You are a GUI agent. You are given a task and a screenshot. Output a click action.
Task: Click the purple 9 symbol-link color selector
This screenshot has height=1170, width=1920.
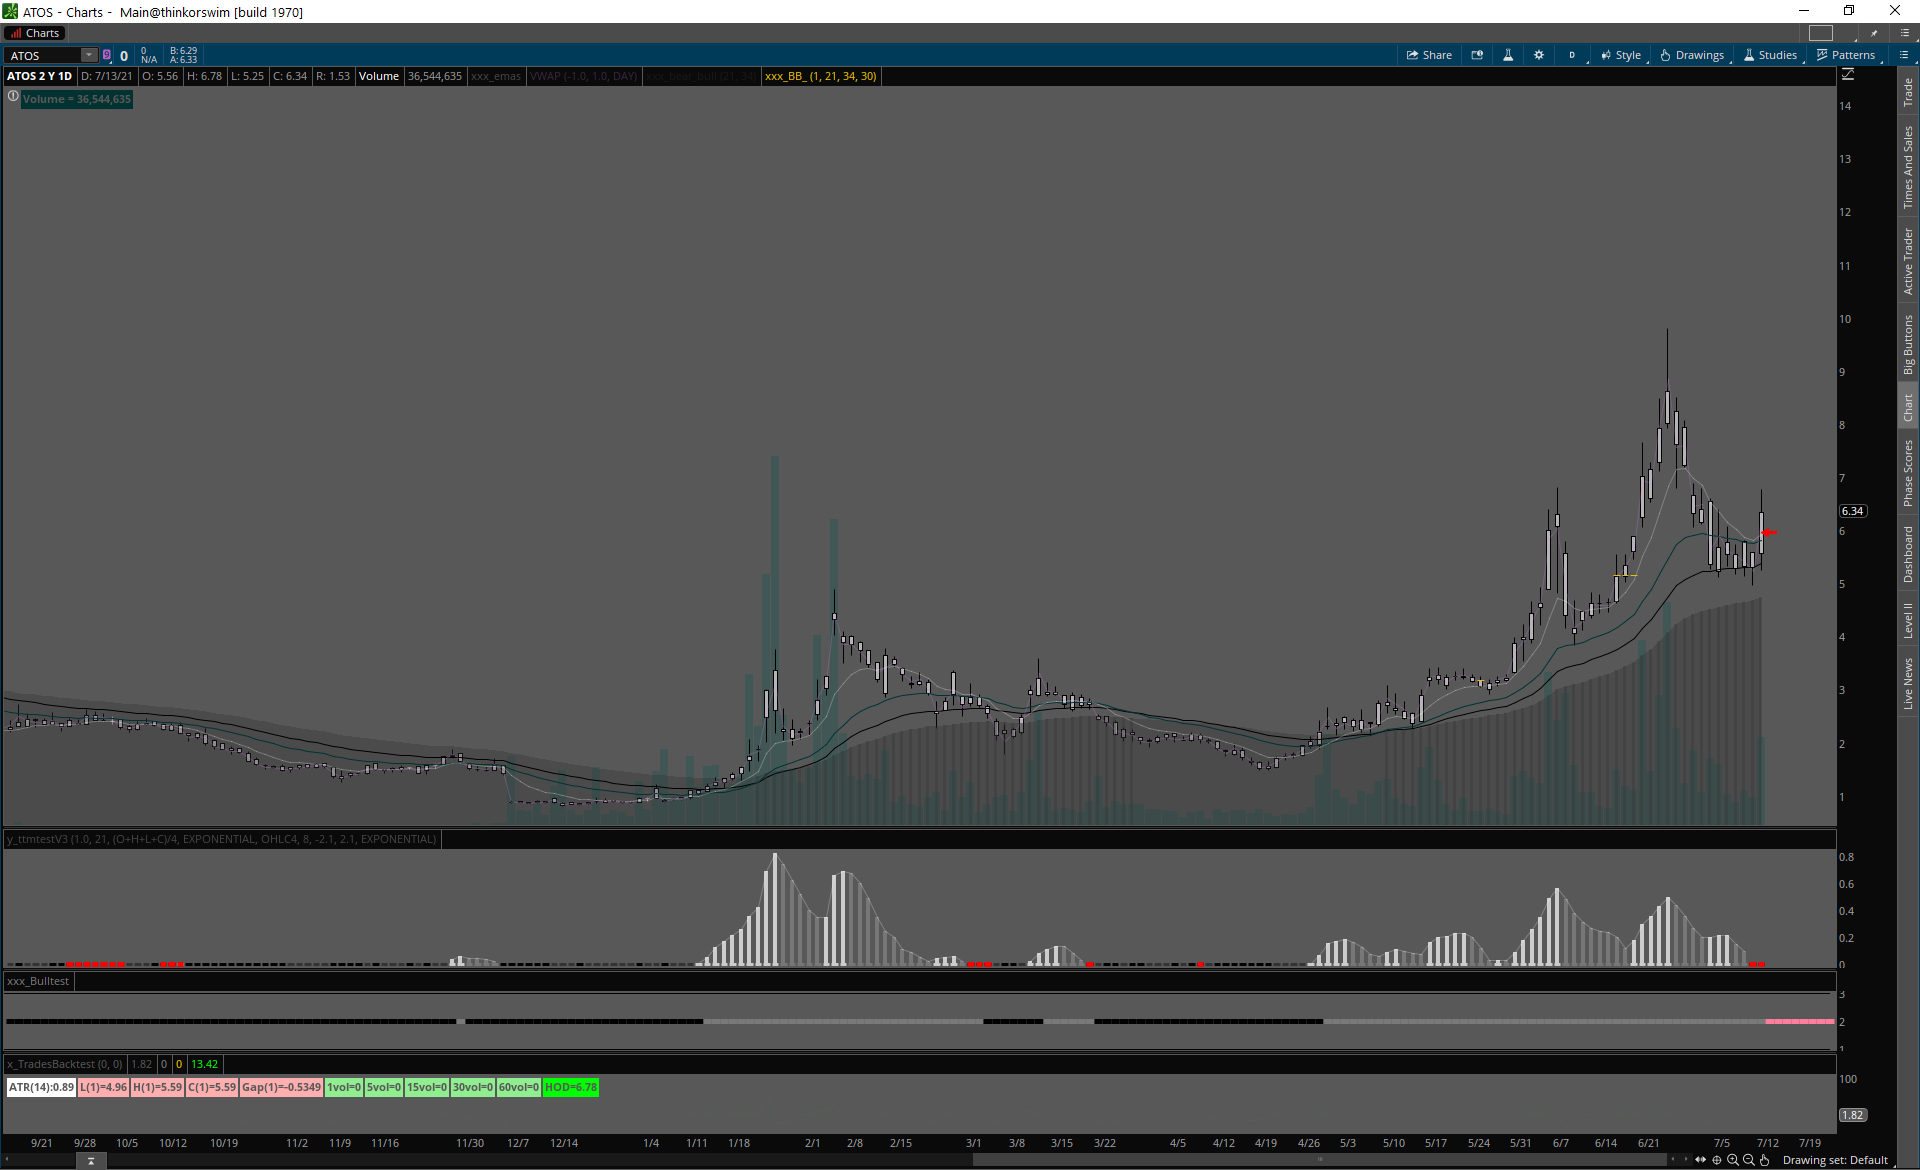click(107, 55)
